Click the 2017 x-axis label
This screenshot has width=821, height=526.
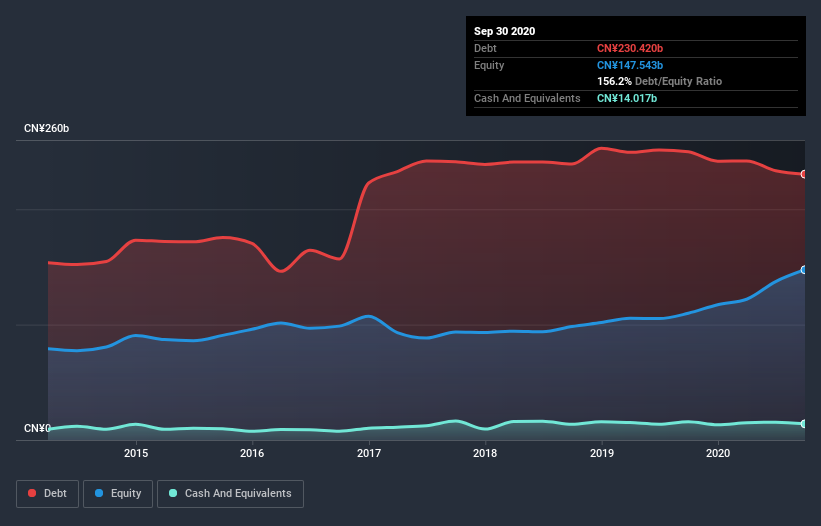[x=369, y=453]
